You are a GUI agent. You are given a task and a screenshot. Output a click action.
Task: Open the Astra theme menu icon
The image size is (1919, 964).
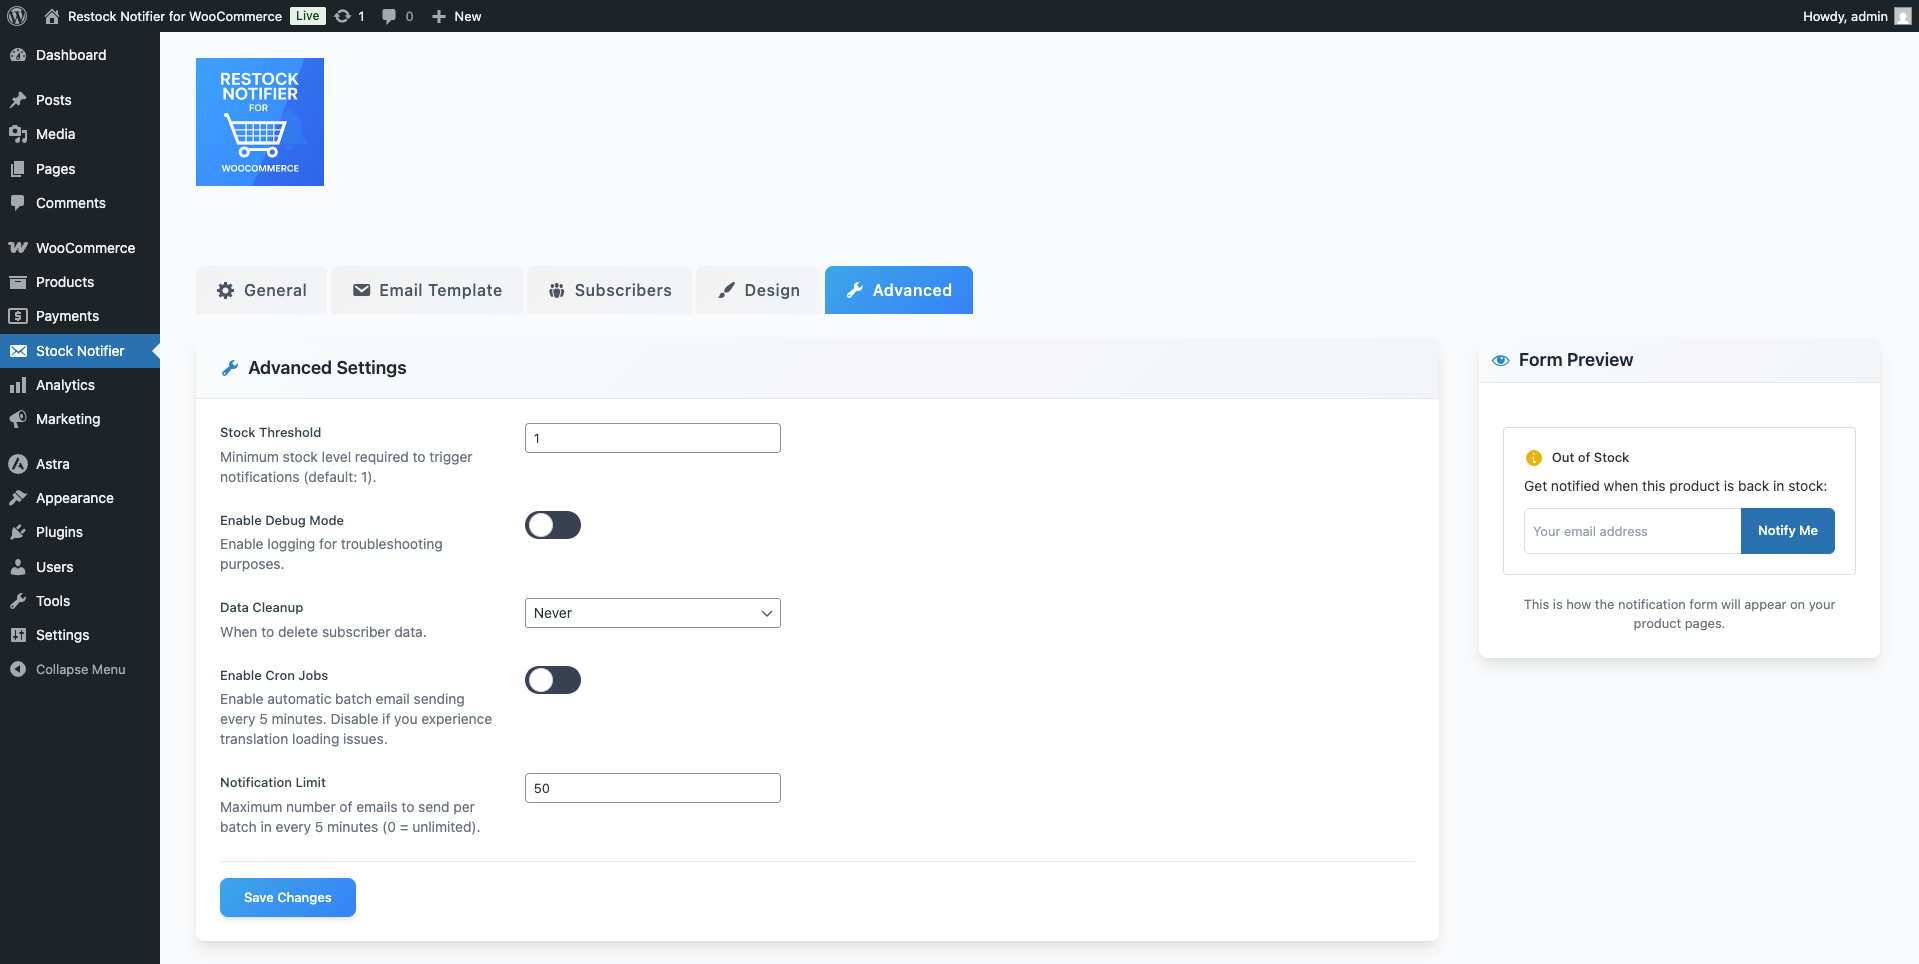19,463
